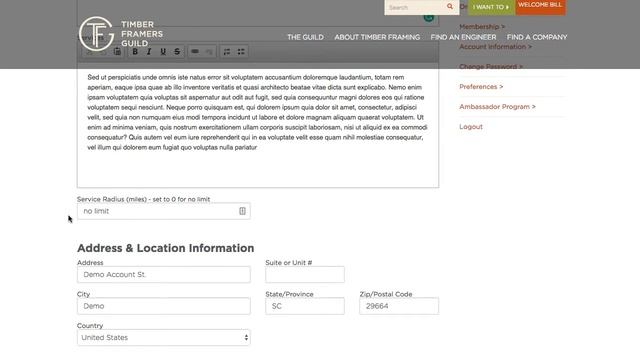640x360 pixels.
Task: Click the green Grammarly icon above the editor
Action: point(428,17)
